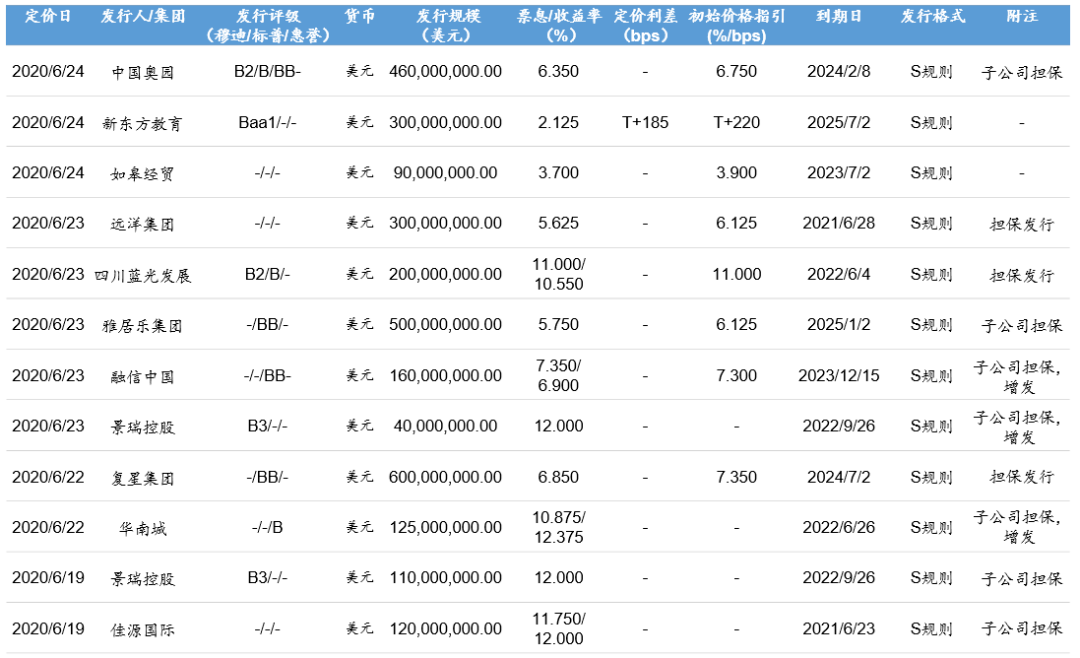Click rating cell -/-/B

click(x=268, y=528)
